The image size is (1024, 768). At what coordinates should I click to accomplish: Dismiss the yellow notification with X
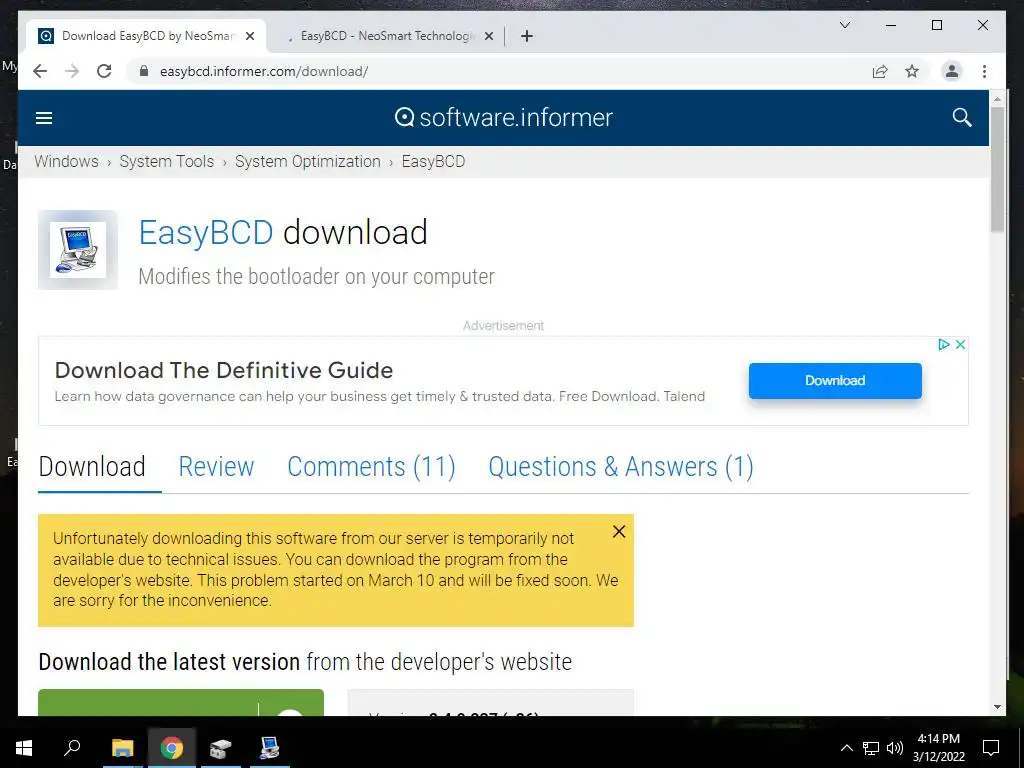point(619,532)
